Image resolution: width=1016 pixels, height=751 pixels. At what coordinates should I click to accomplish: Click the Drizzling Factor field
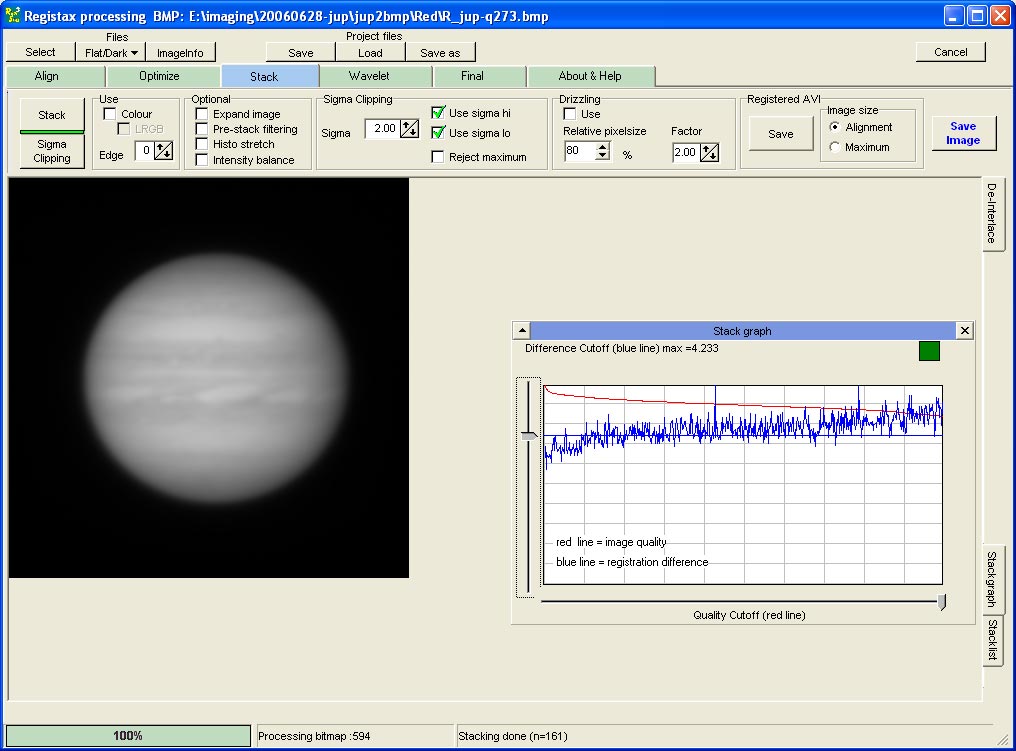pyautogui.click(x=686, y=152)
